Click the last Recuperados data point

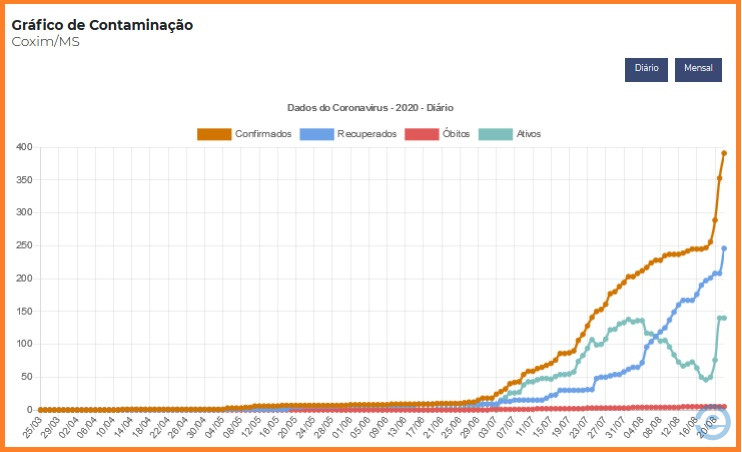724,248
